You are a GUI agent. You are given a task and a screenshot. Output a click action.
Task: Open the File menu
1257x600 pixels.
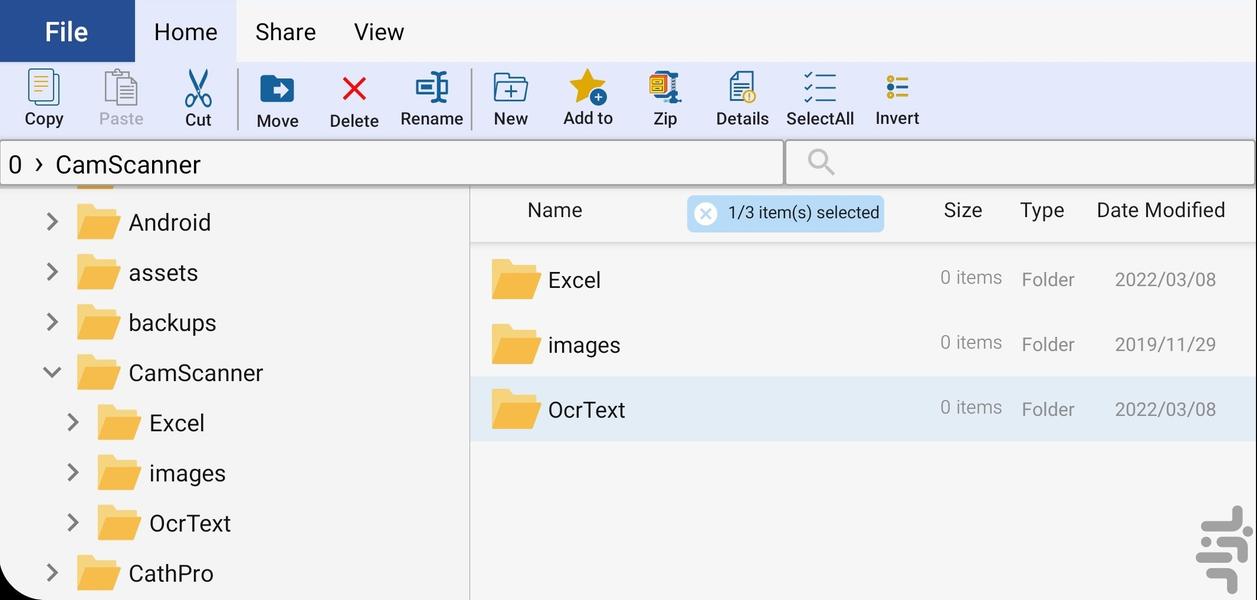pyautogui.click(x=66, y=32)
